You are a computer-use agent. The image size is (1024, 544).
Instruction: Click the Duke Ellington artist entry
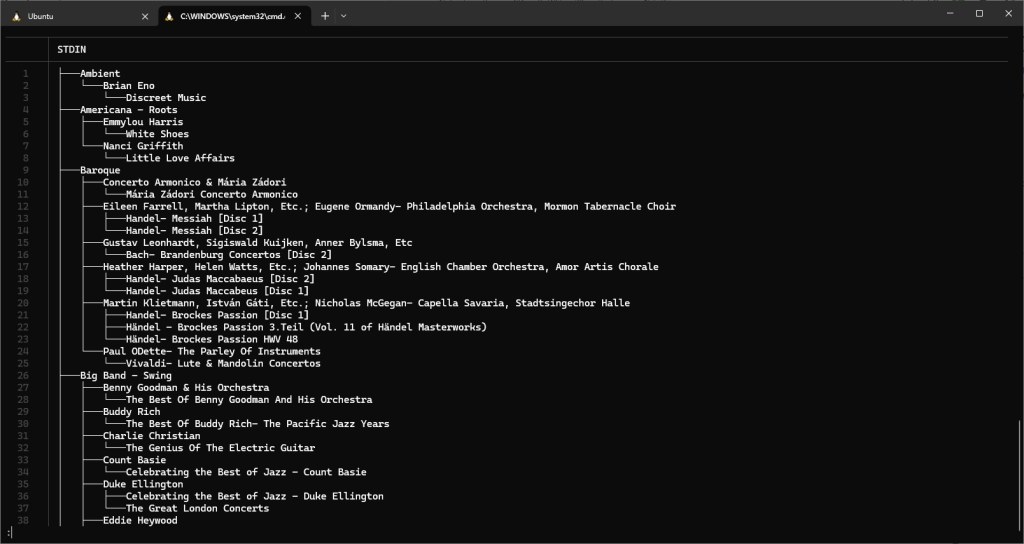coord(142,484)
